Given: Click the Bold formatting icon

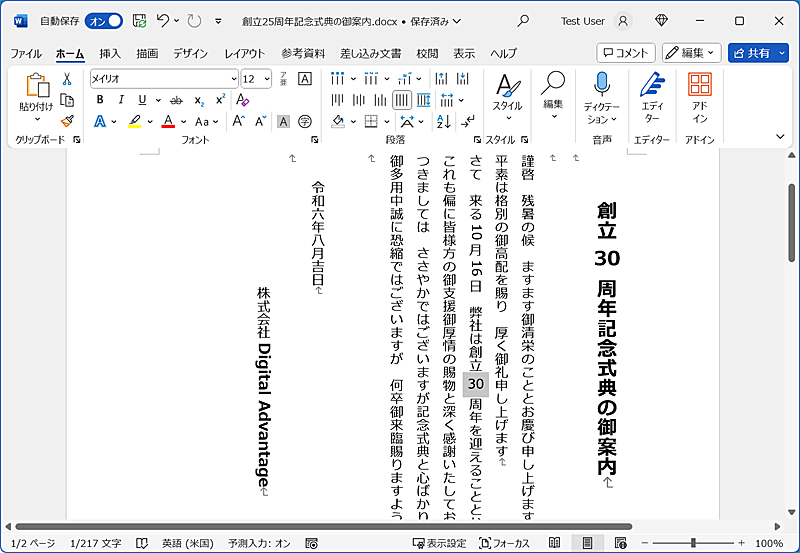Looking at the screenshot, I should [x=100, y=99].
